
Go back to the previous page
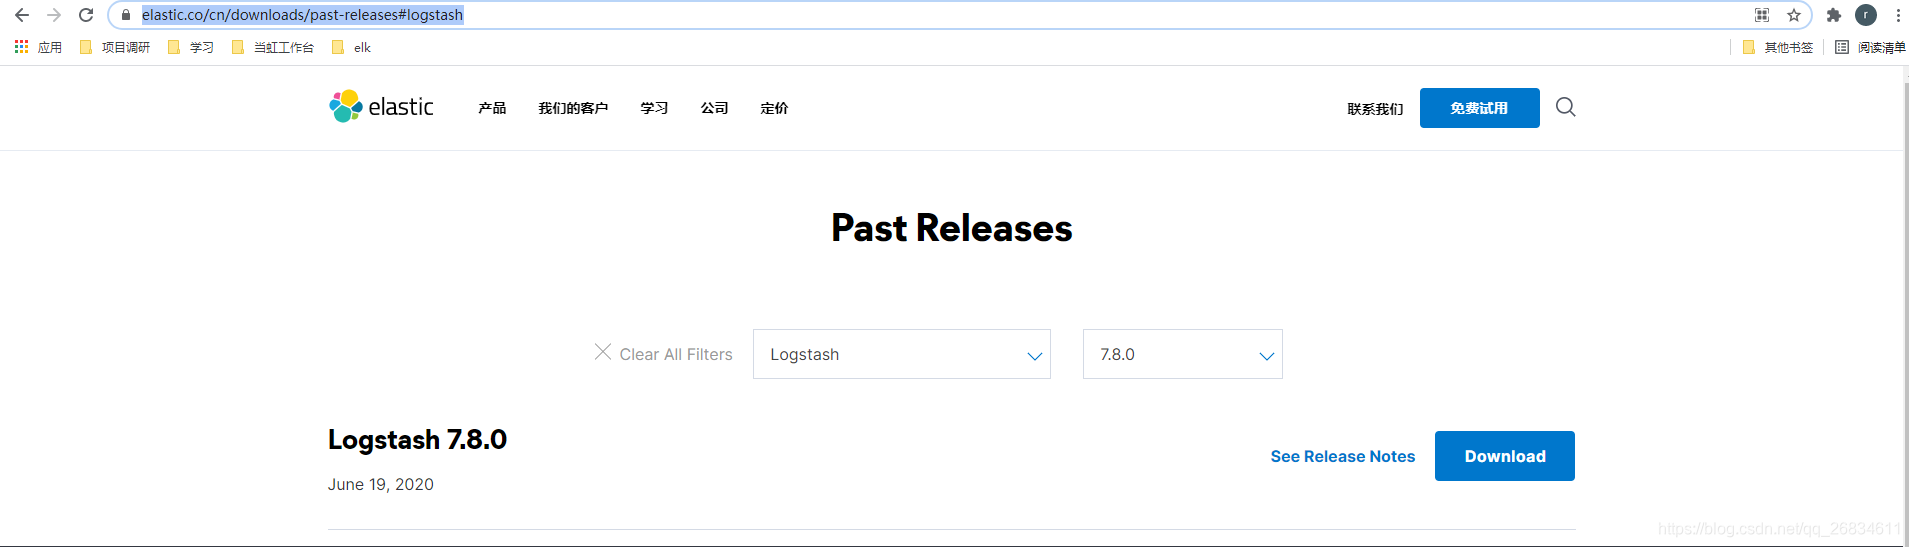22,15
